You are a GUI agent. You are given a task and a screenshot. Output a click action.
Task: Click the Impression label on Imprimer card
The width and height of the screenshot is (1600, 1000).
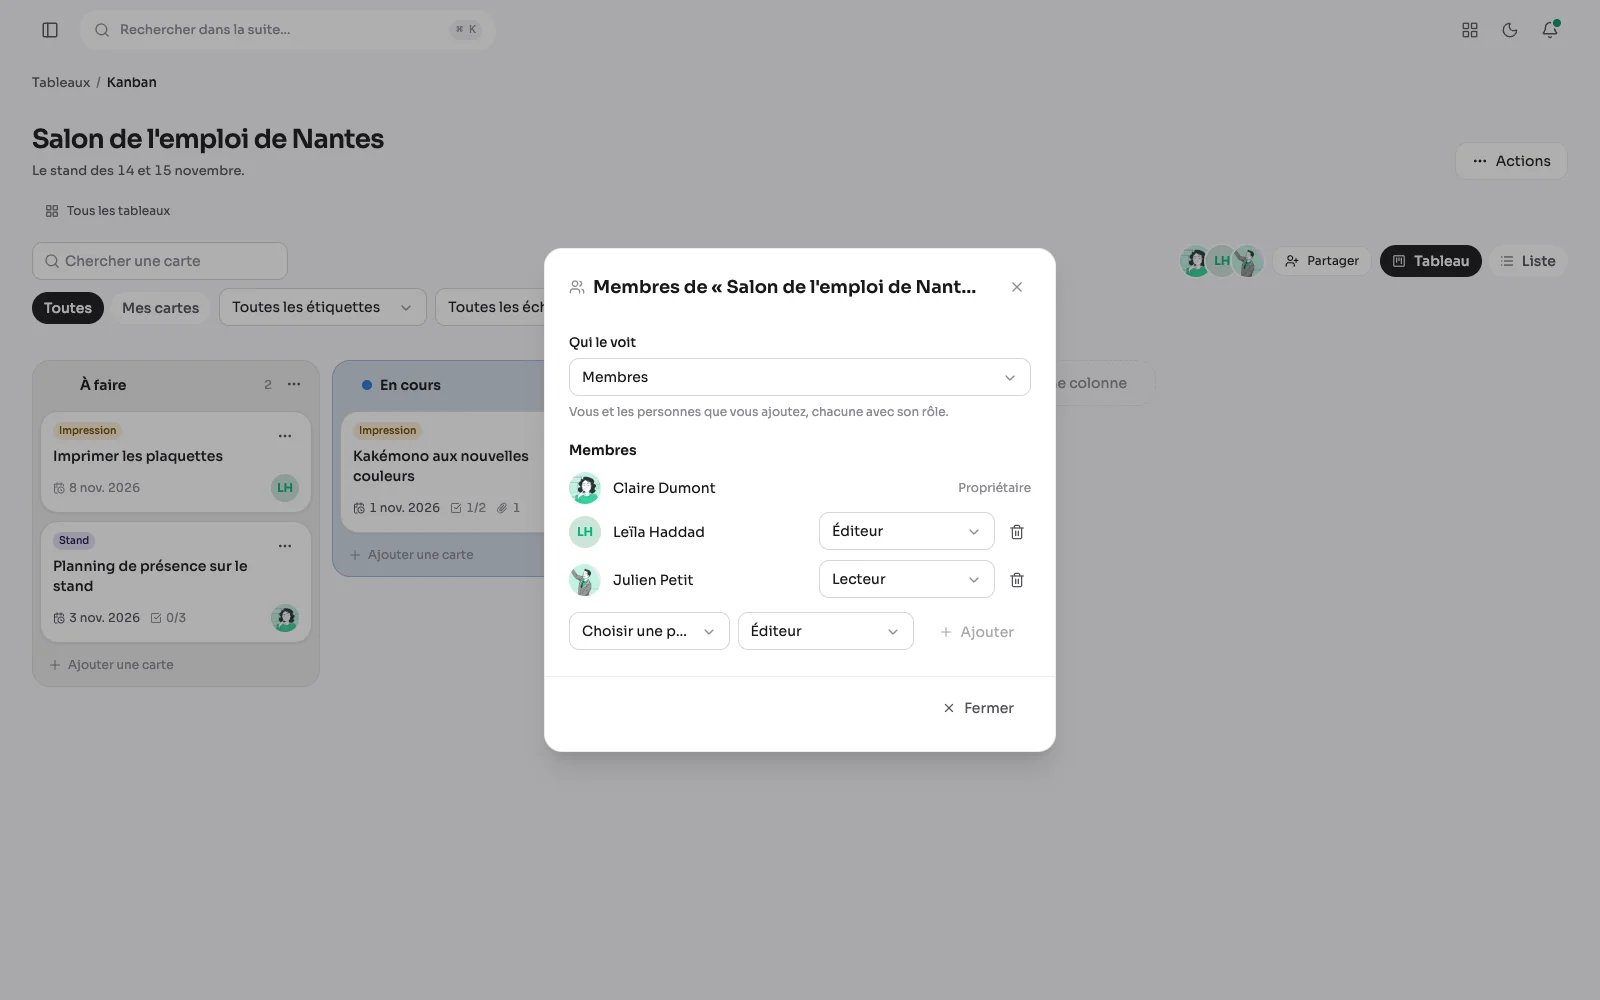point(88,431)
